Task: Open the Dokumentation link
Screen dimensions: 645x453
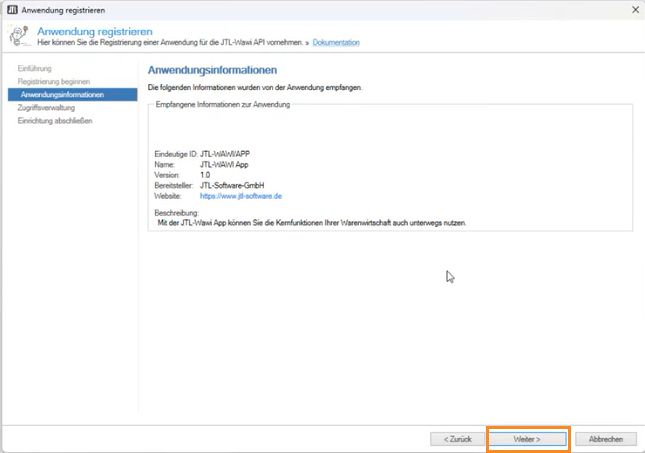Action: (x=336, y=43)
